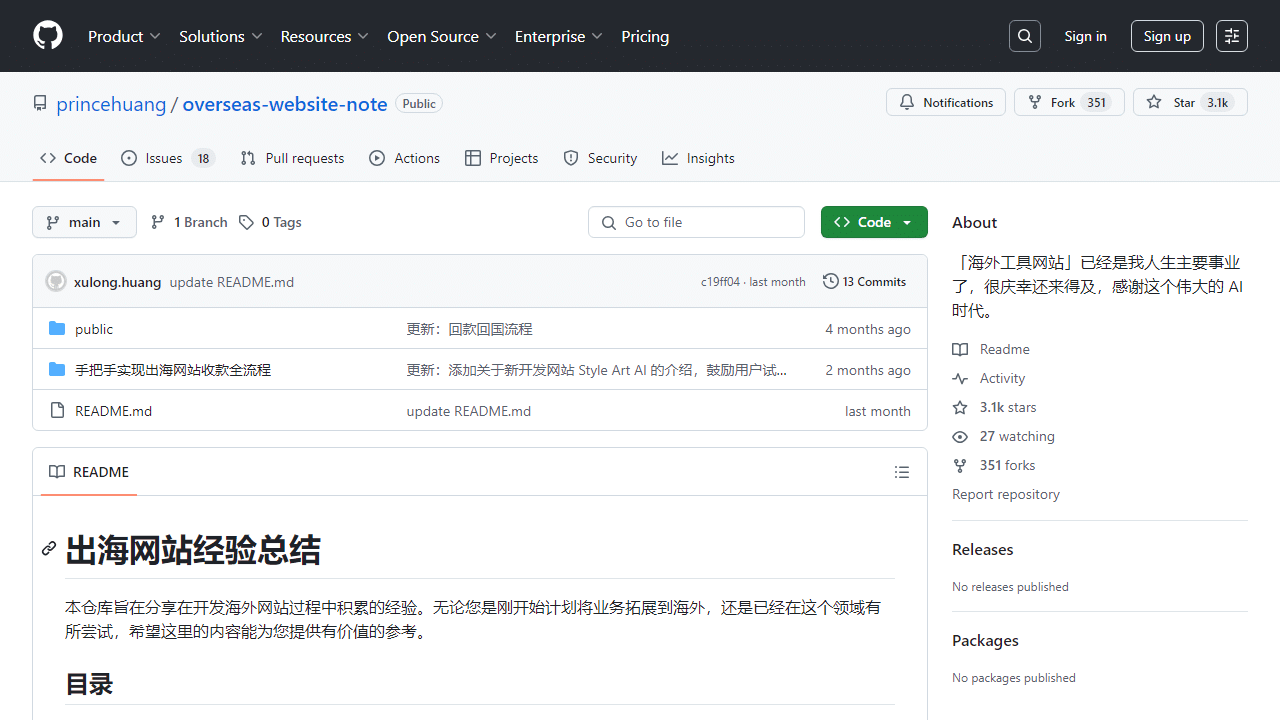This screenshot has height=720, width=1280.
Task: Click the 351 forks link in About
Action: pos(993,465)
